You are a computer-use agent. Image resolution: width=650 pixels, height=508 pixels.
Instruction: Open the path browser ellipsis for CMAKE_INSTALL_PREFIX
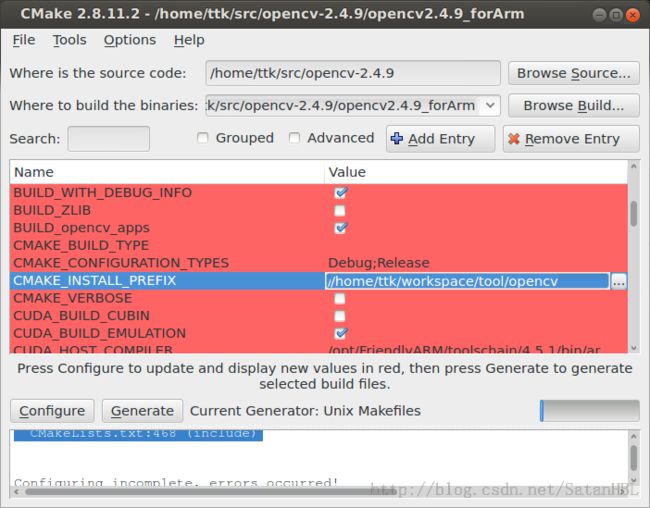618,282
